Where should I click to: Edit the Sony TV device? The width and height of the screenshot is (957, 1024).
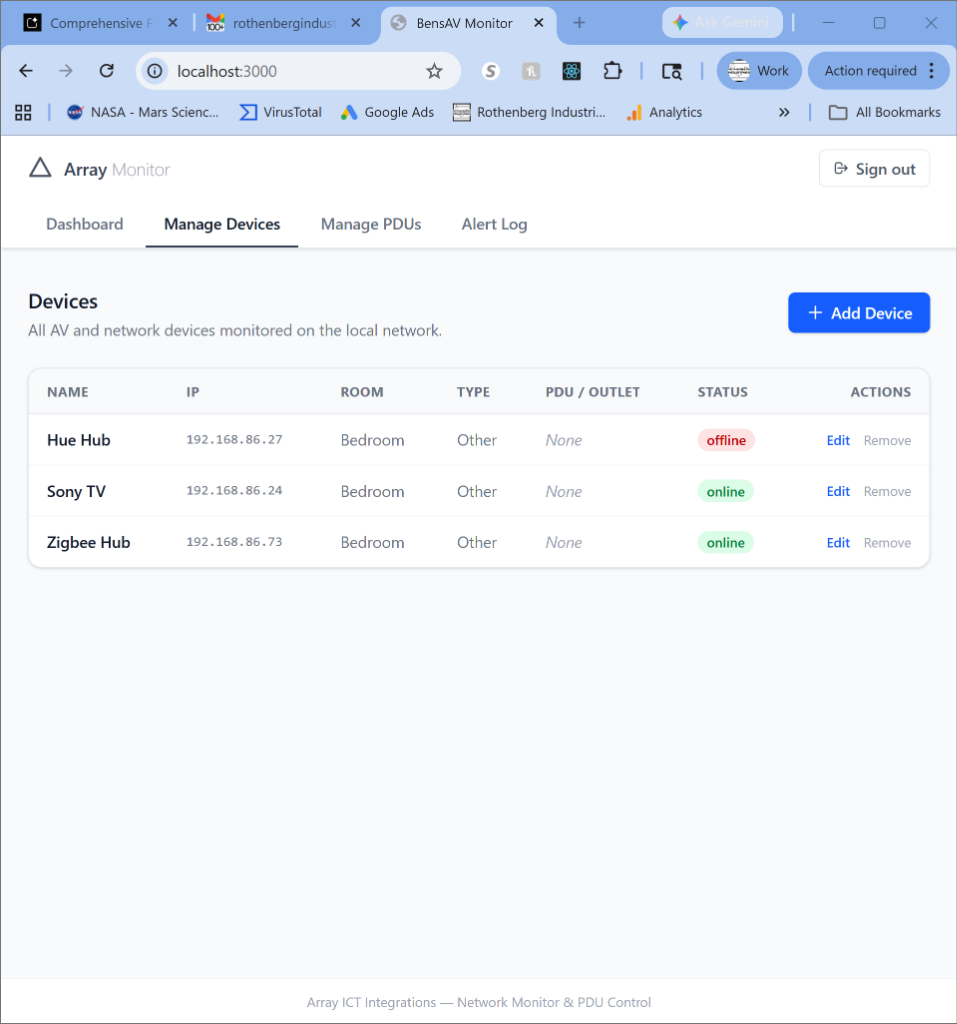(x=838, y=491)
